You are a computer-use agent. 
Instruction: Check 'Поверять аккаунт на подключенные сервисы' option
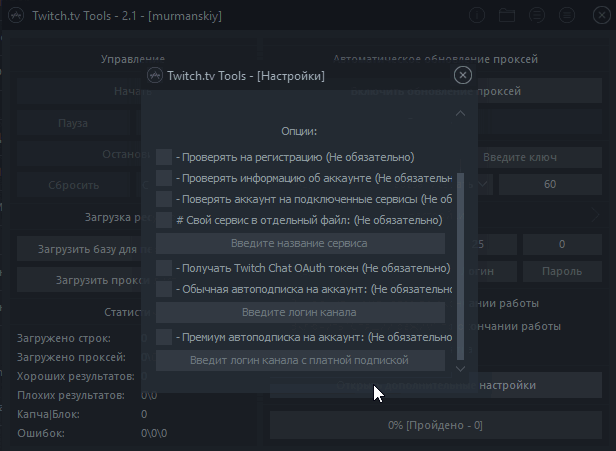click(x=164, y=199)
